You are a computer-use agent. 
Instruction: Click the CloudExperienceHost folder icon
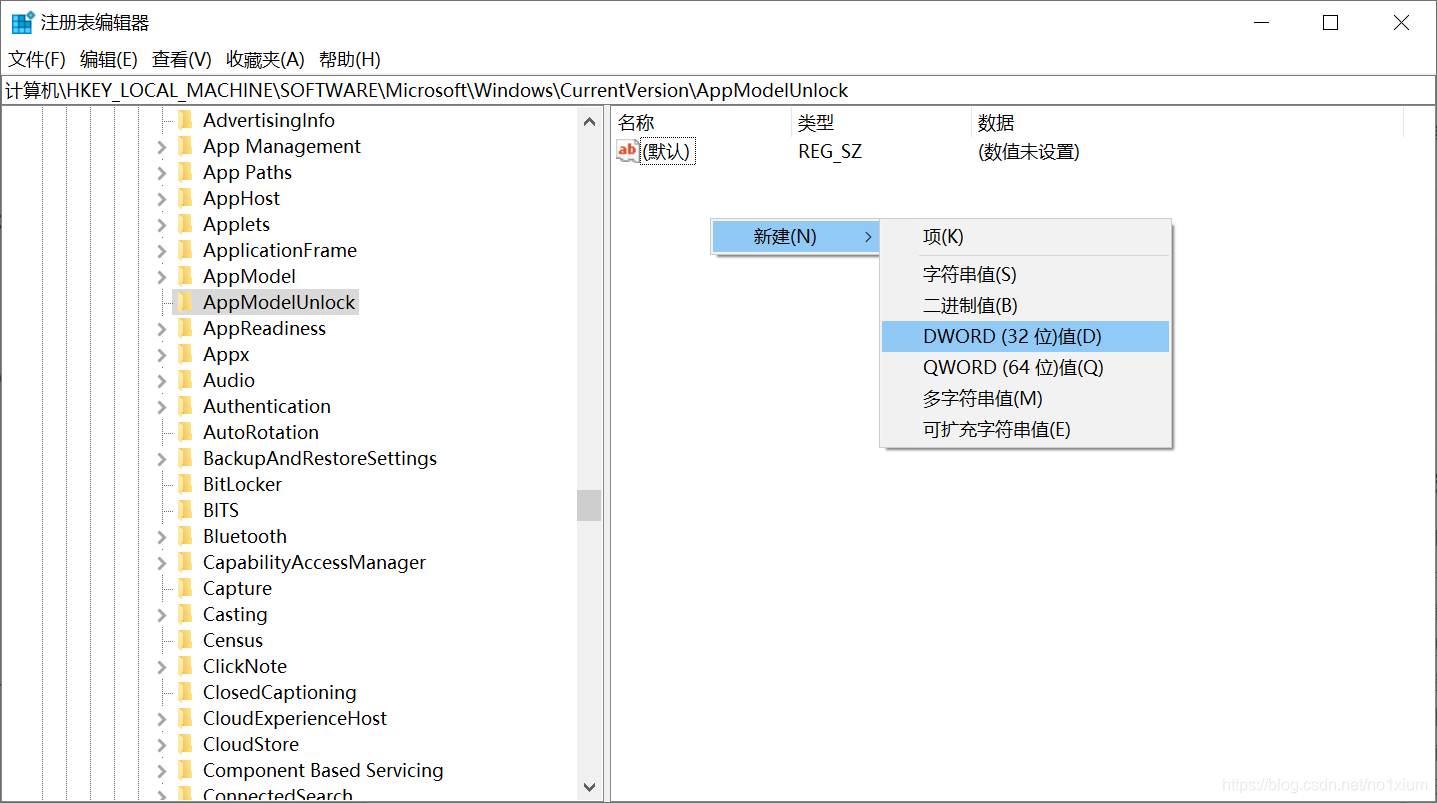(x=185, y=718)
